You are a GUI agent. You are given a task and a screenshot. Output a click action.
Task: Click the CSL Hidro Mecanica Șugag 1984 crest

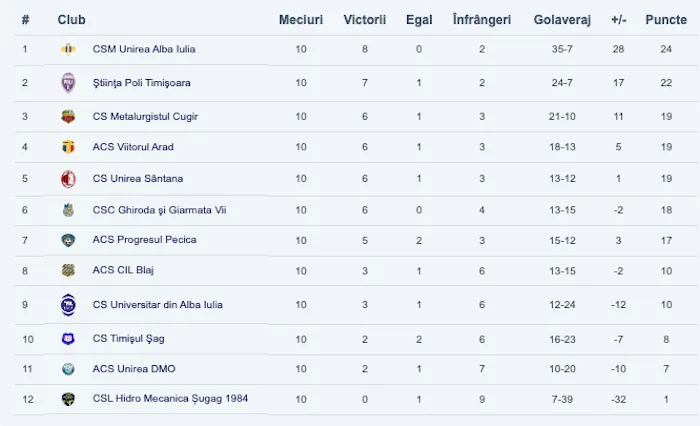68,399
